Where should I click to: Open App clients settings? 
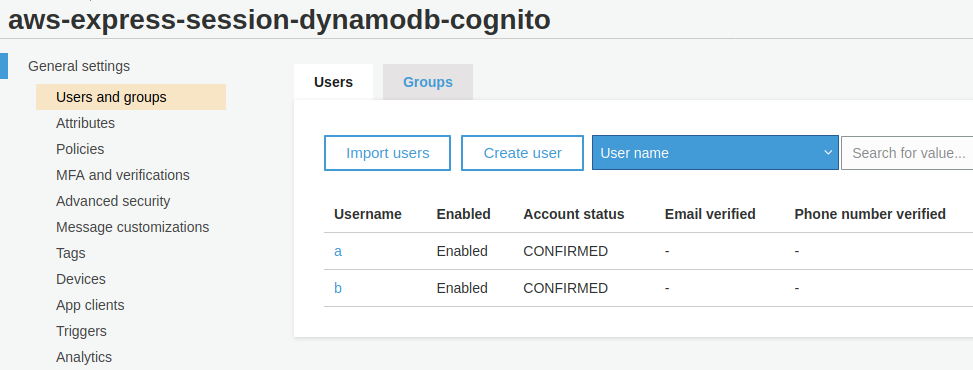click(90, 305)
